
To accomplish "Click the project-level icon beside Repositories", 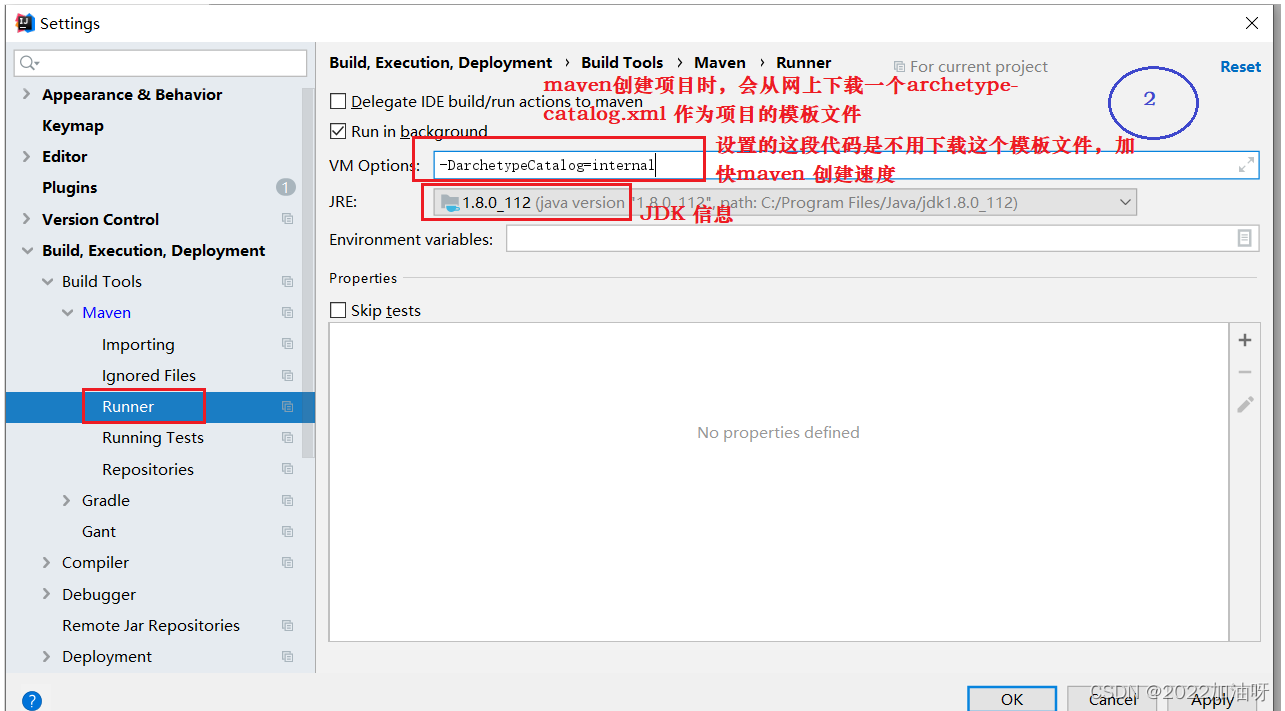I will (288, 469).
